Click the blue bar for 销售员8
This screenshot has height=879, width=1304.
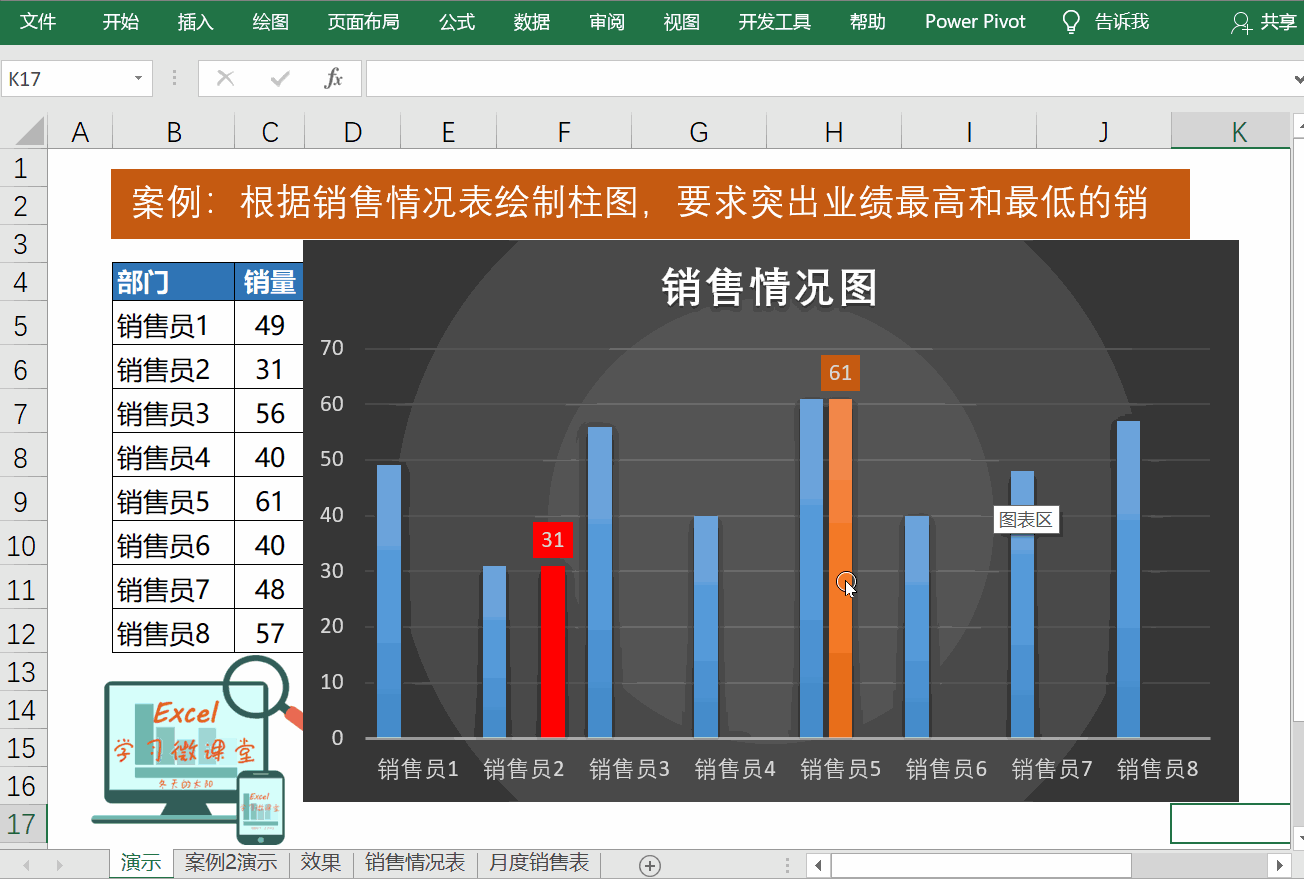tap(1128, 579)
